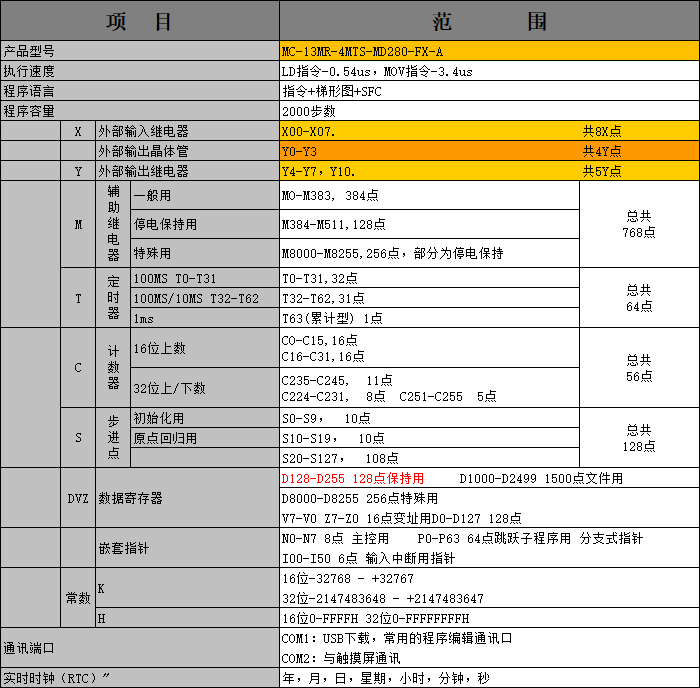Select the 外部输出继电器 label cell
The image size is (700, 688).
pos(187,171)
